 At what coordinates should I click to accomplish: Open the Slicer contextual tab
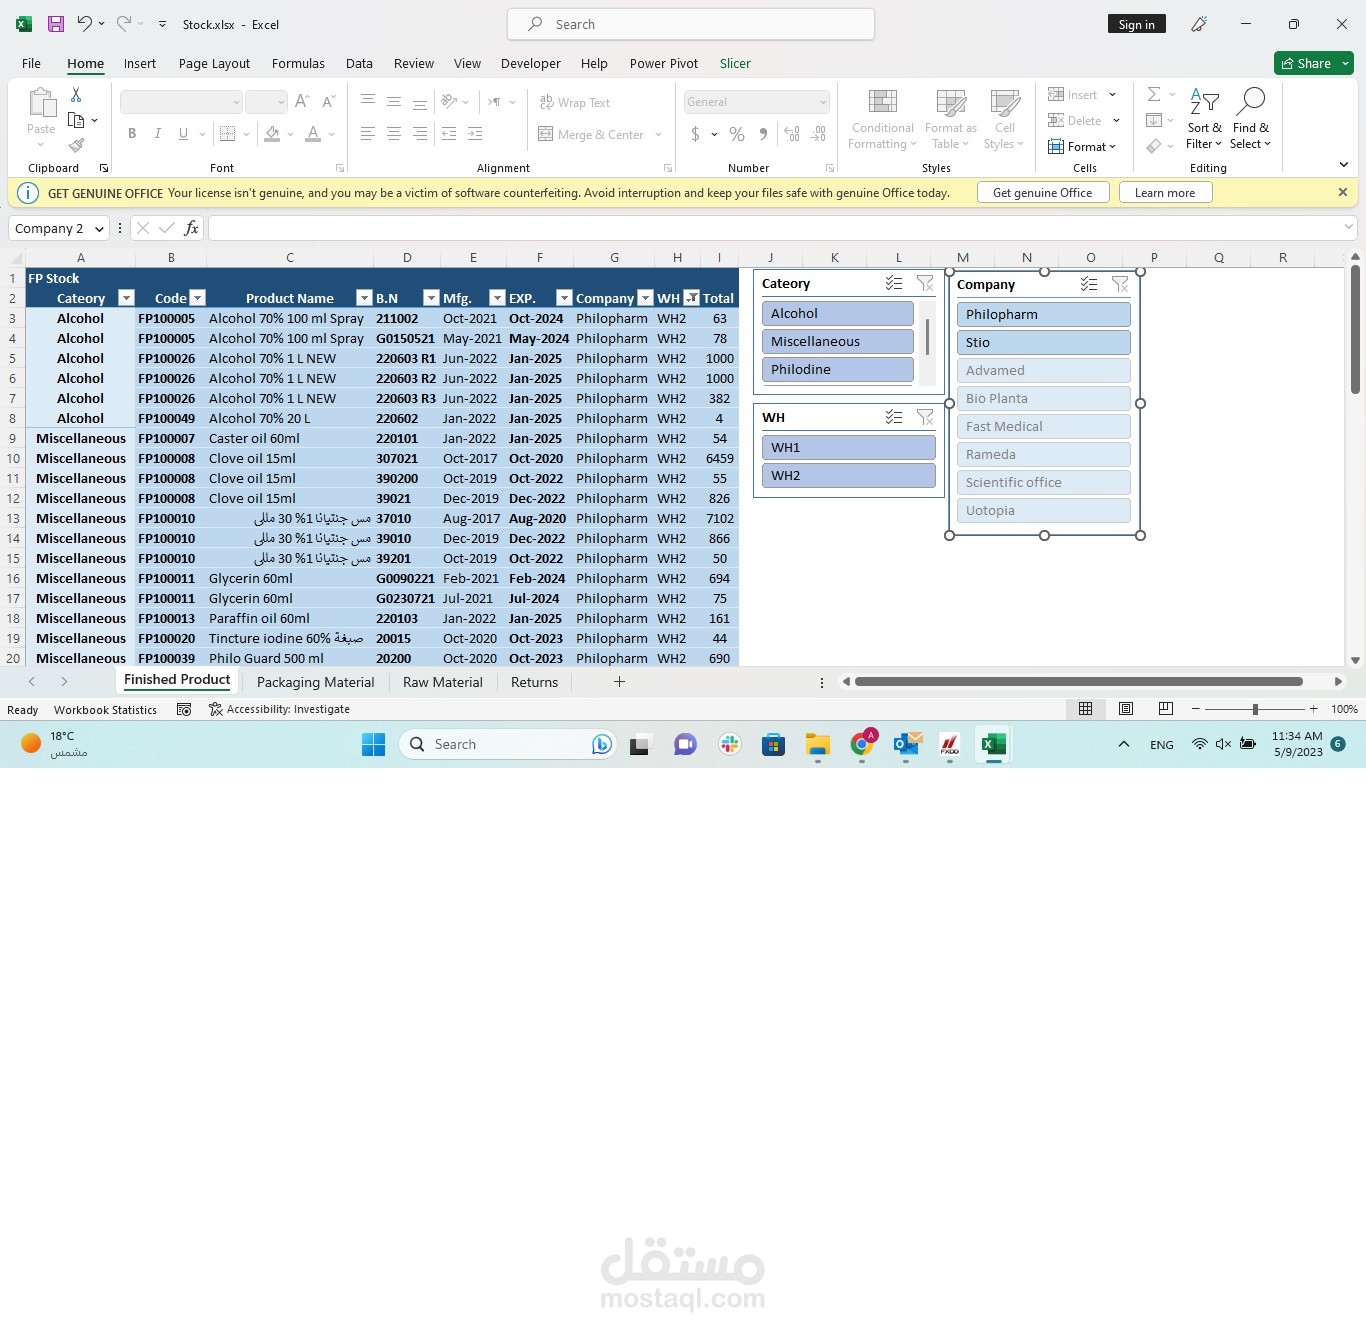point(735,63)
